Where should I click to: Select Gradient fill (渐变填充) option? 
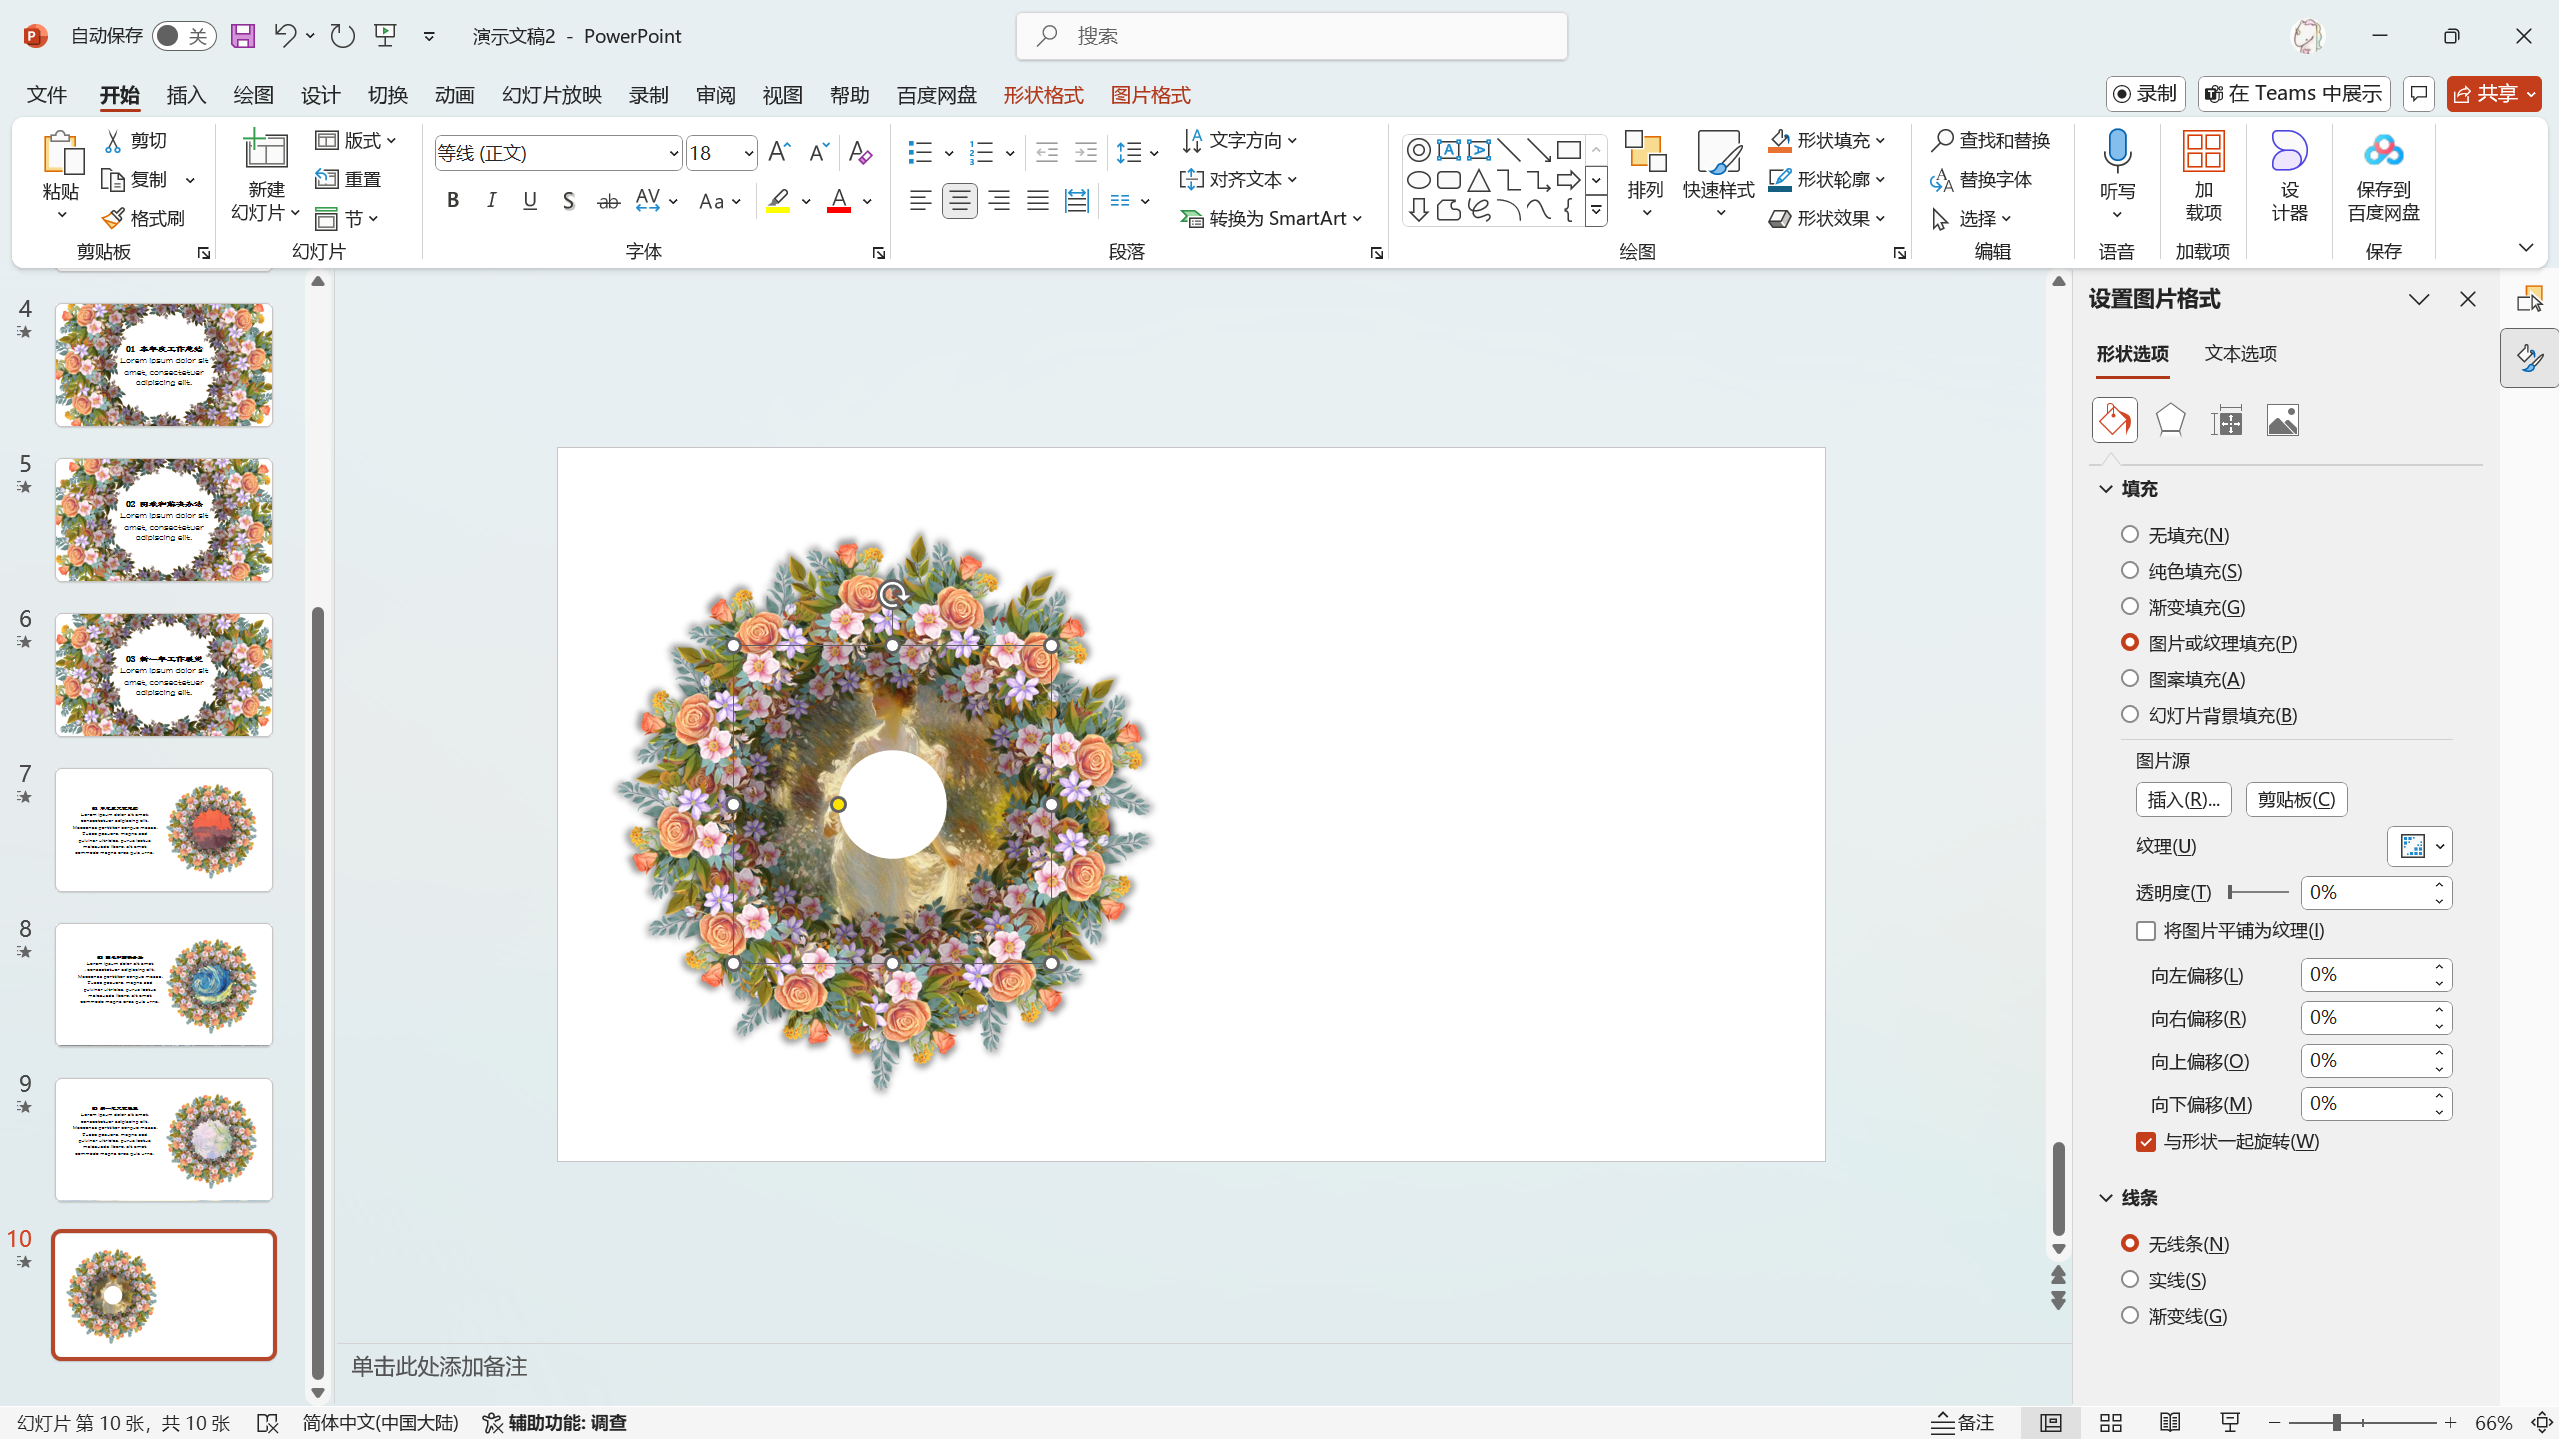coord(2130,607)
